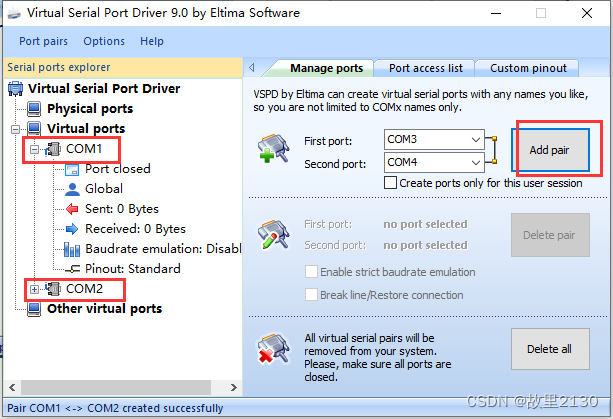
Task: Click the COM2 serial connector icon
Action: point(53,289)
